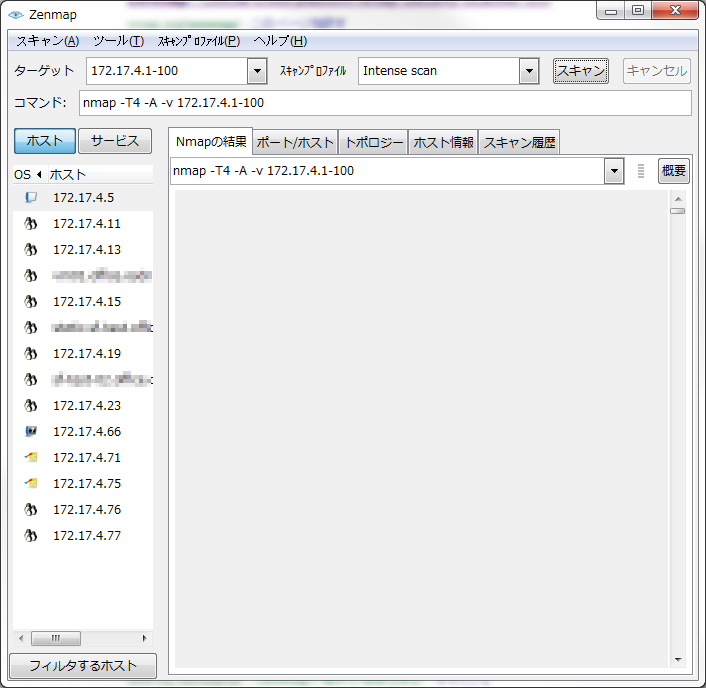Image resolution: width=706 pixels, height=688 pixels.
Task: Select host 172.17.4.19 in the list
Action: [83, 354]
